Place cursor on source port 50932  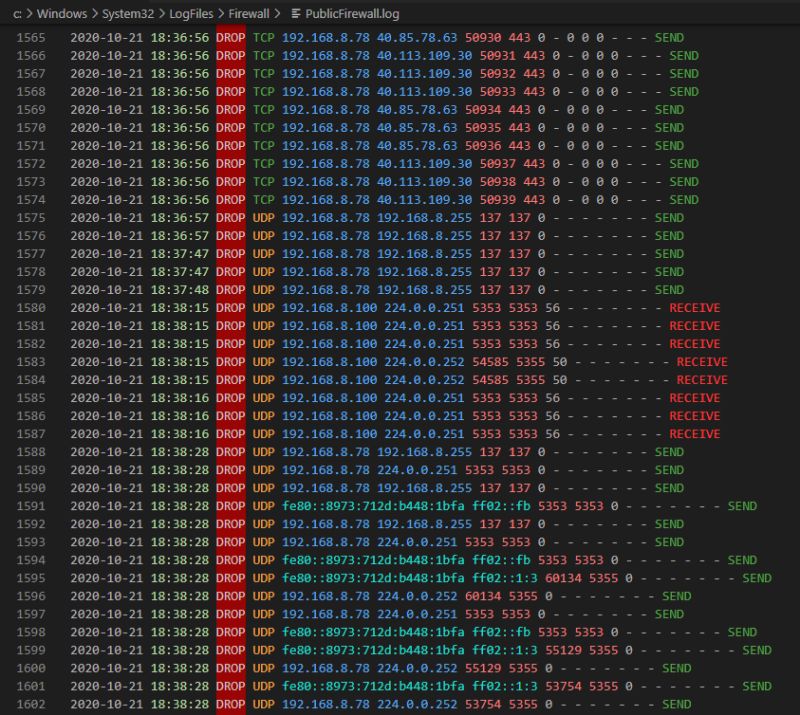(497, 73)
